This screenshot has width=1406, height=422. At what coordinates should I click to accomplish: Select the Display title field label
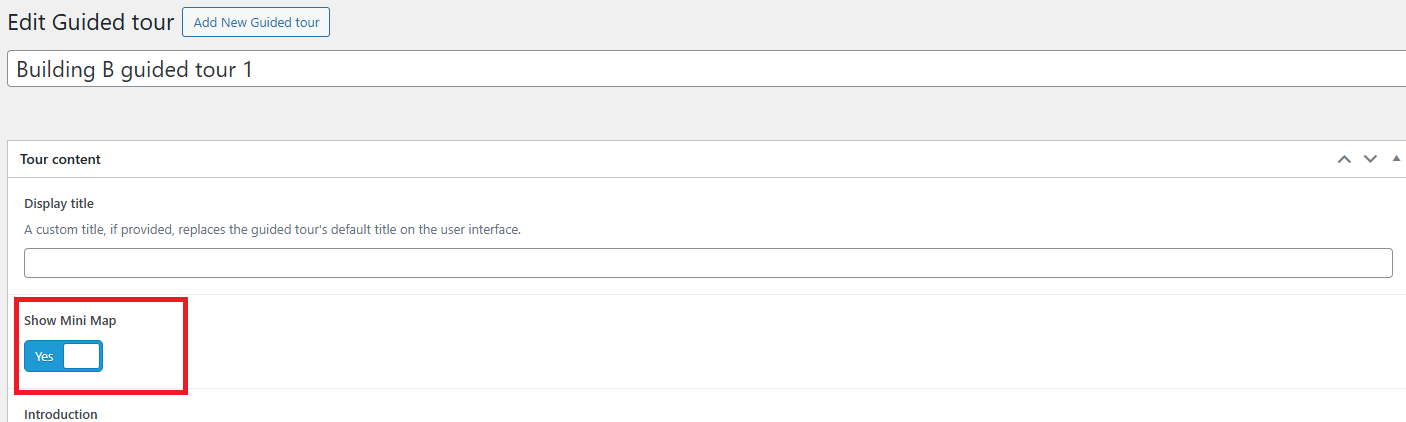pyautogui.click(x=59, y=203)
